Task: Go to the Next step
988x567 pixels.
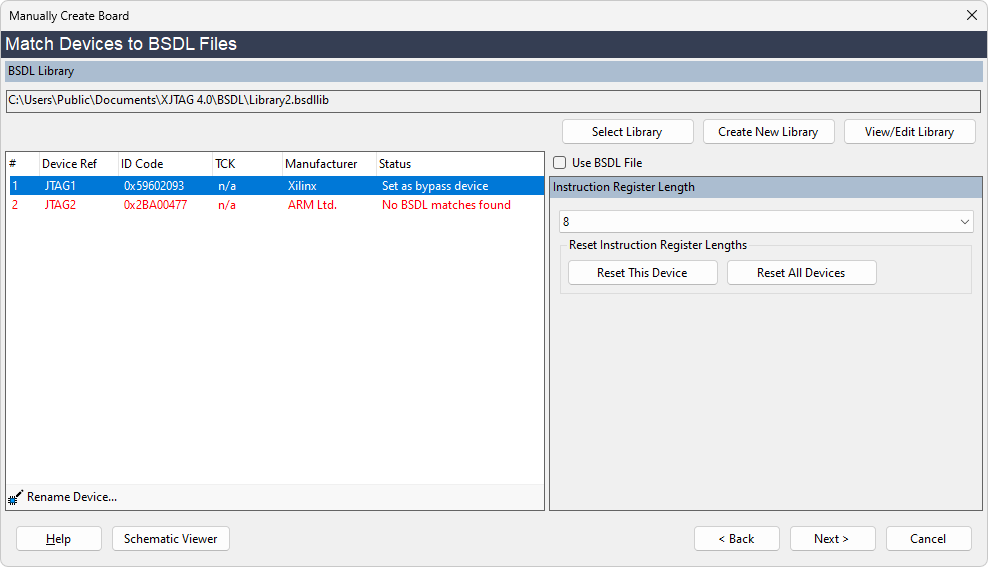Action: point(831,539)
